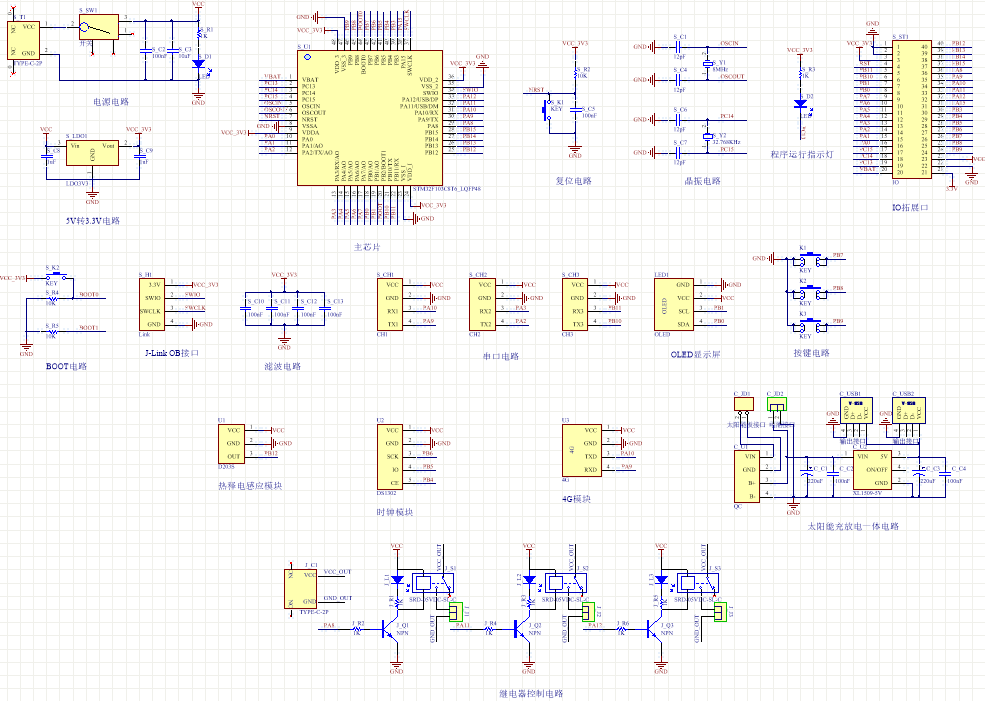This screenshot has width=985, height=701.
Task: Click the 'BOOT电路' section title
Action: (67, 366)
